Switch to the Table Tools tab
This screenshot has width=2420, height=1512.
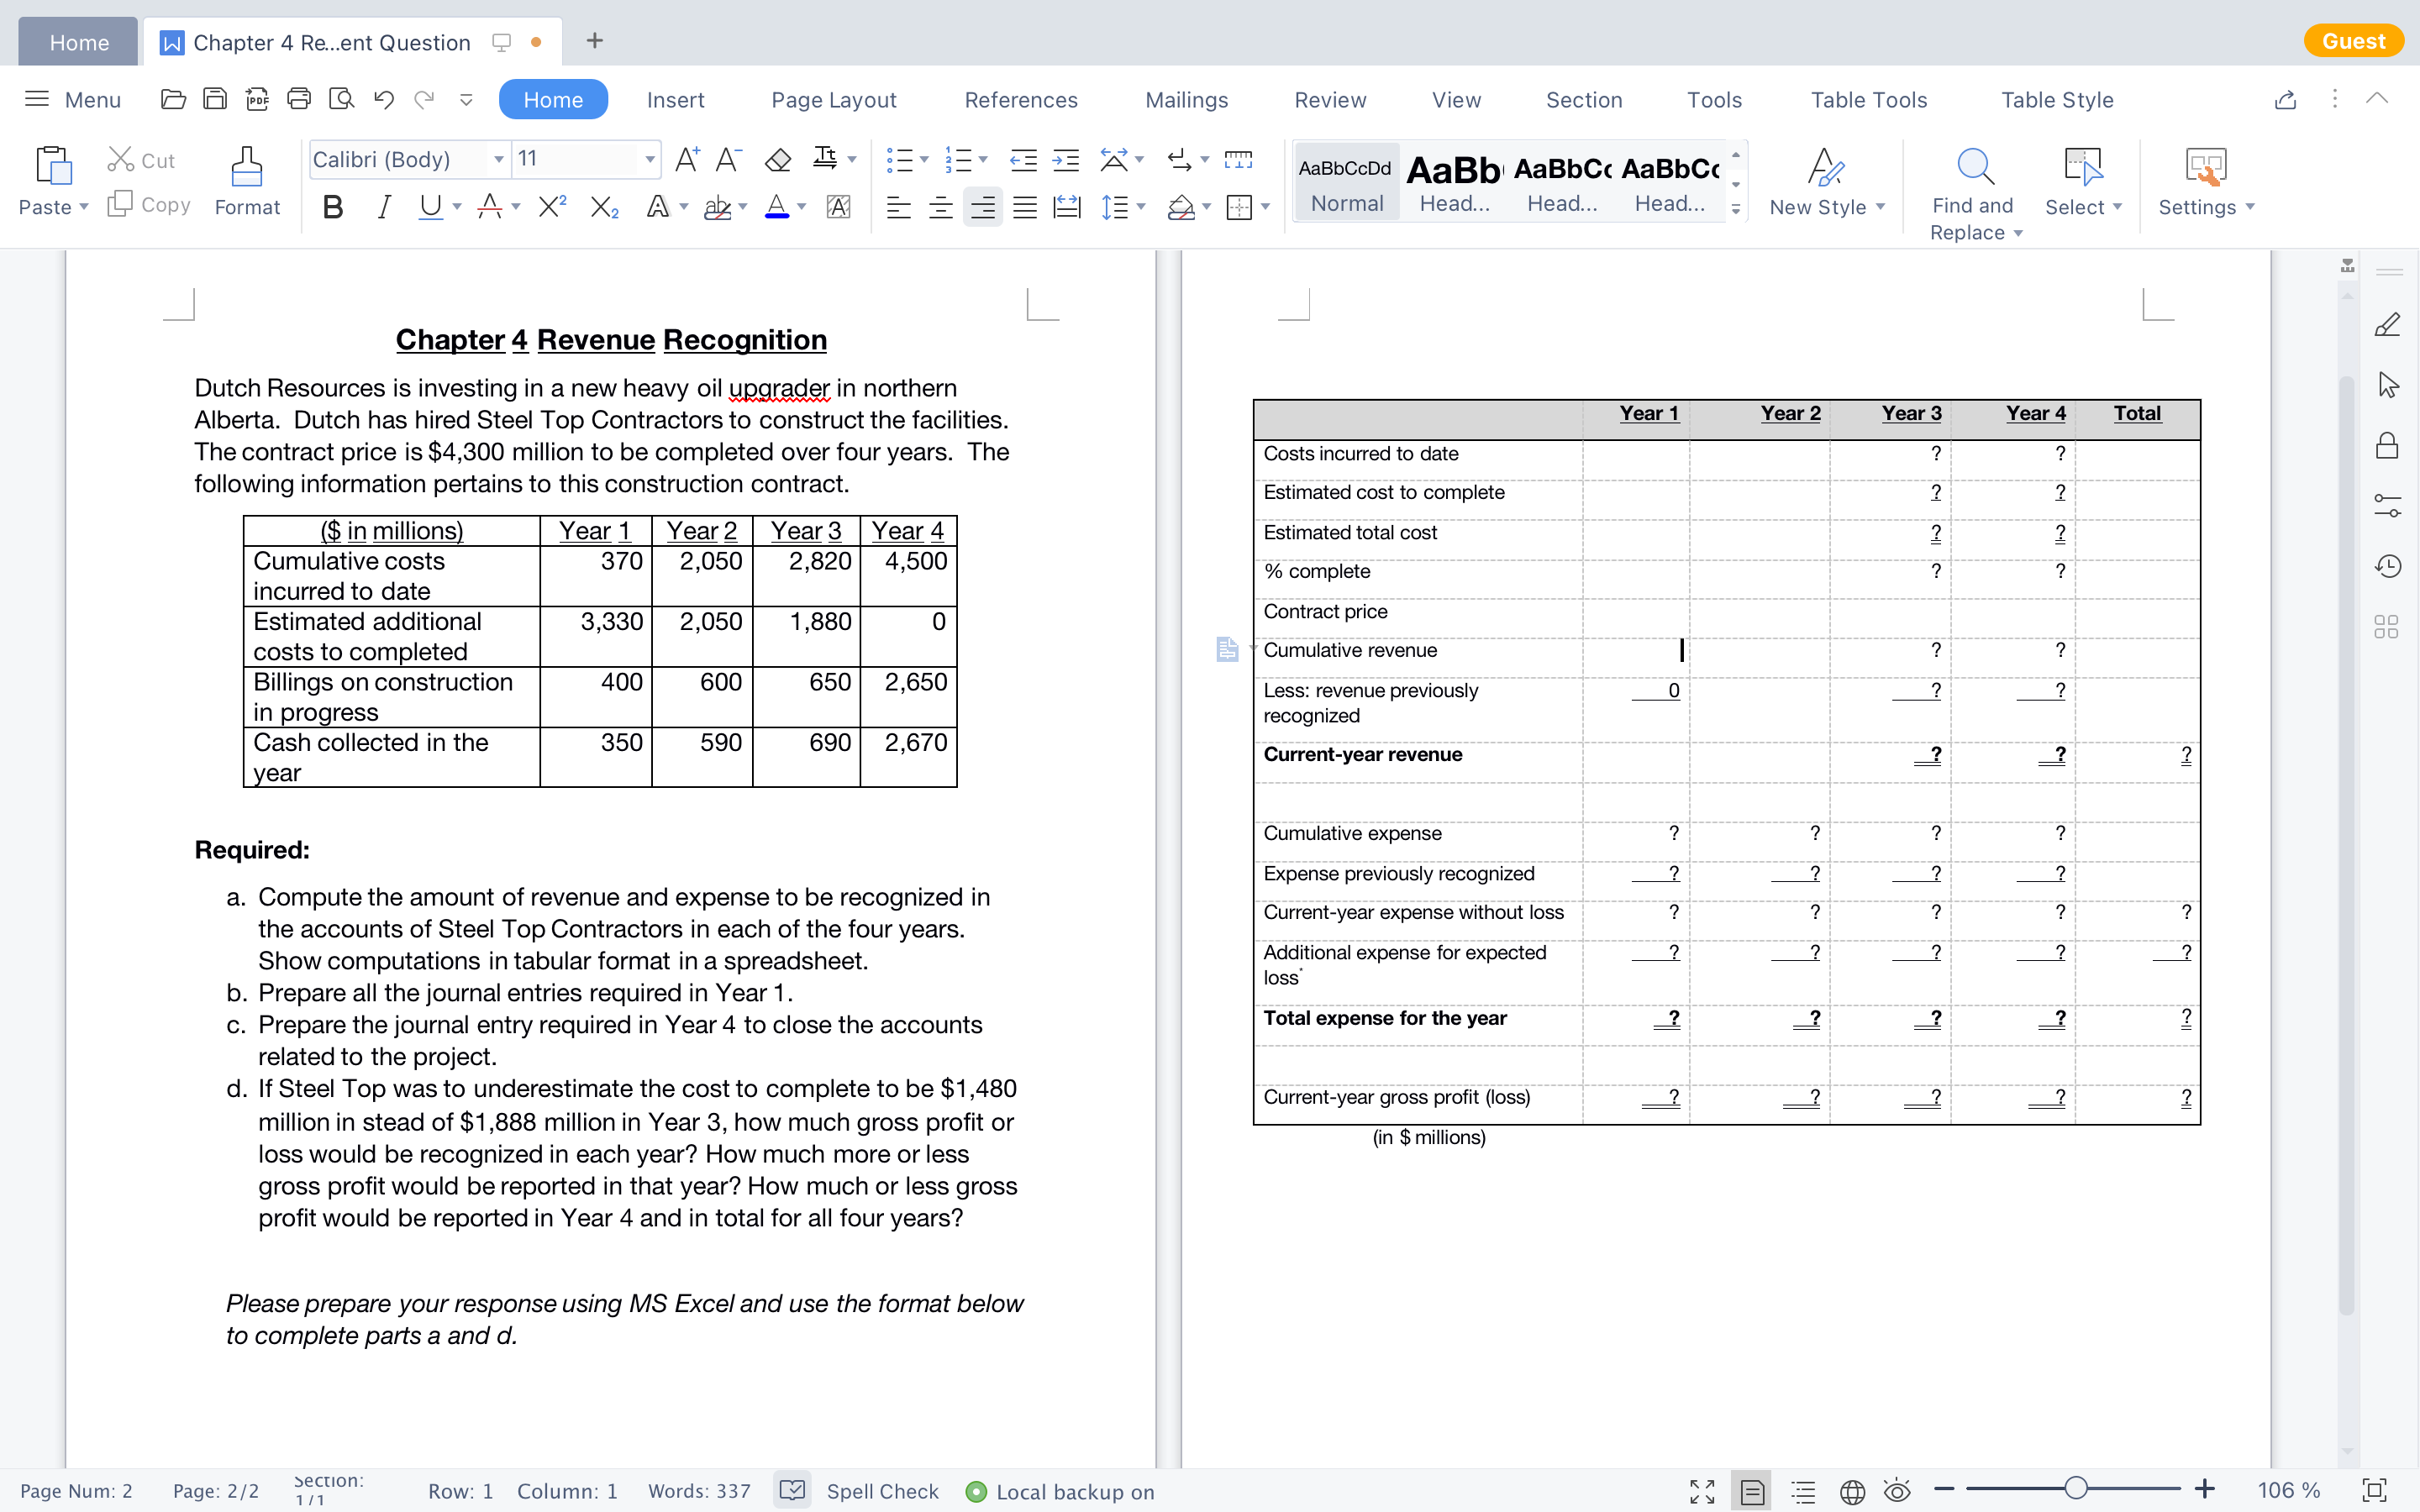coord(1868,100)
